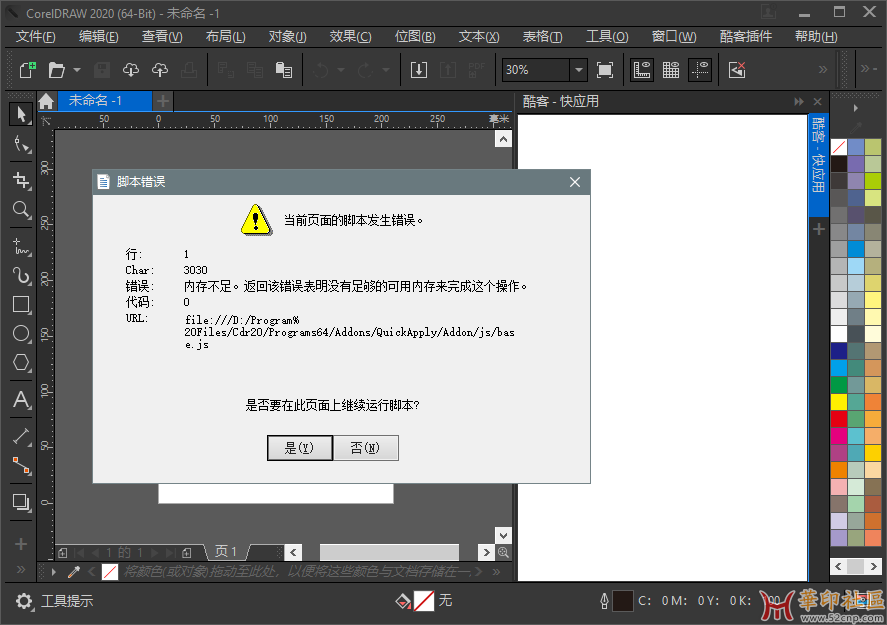Click the 页 1 page tab
The width and height of the screenshot is (887, 625).
[226, 551]
